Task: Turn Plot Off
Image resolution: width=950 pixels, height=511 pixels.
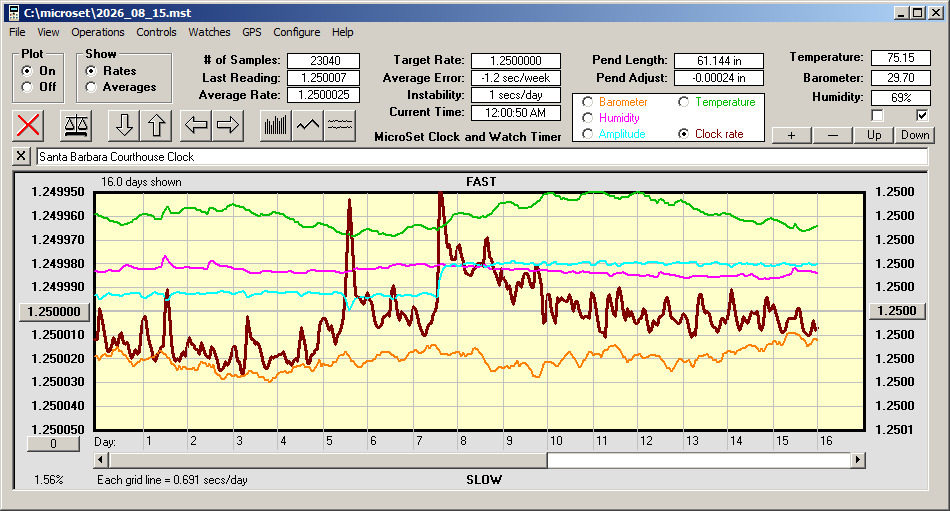Action: [x=27, y=87]
